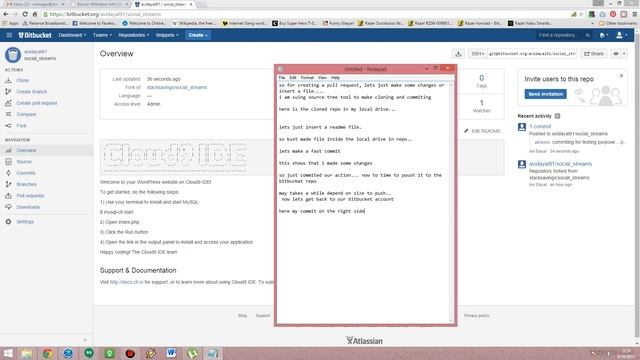The height and width of the screenshot is (360, 640).
Task: Click the download repository icon button
Action: [458, 53]
